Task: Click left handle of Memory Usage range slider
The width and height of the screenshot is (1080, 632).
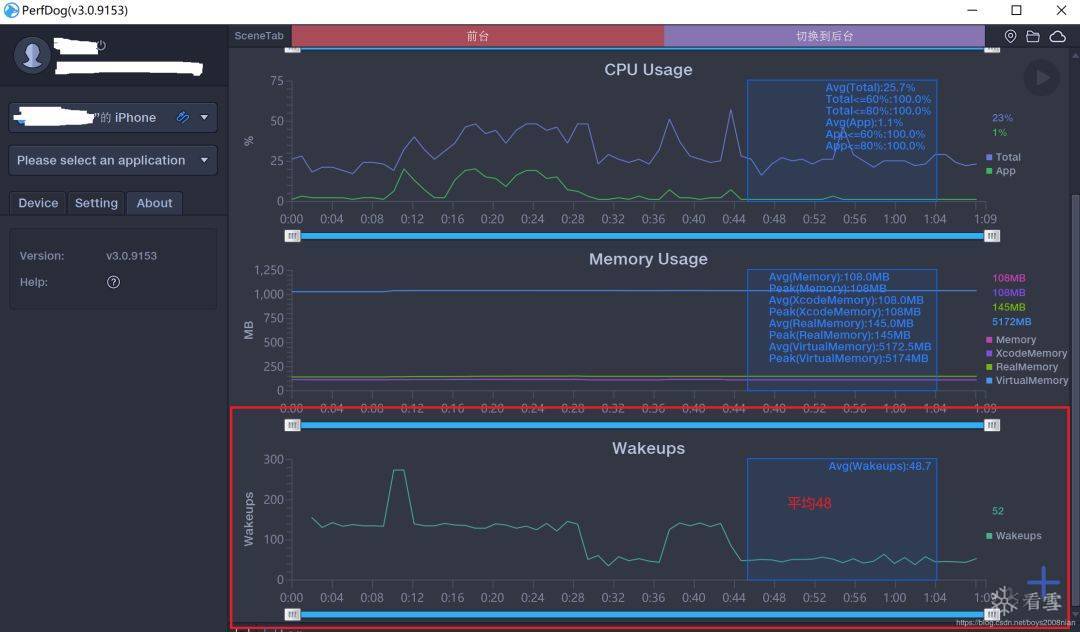Action: (293, 425)
